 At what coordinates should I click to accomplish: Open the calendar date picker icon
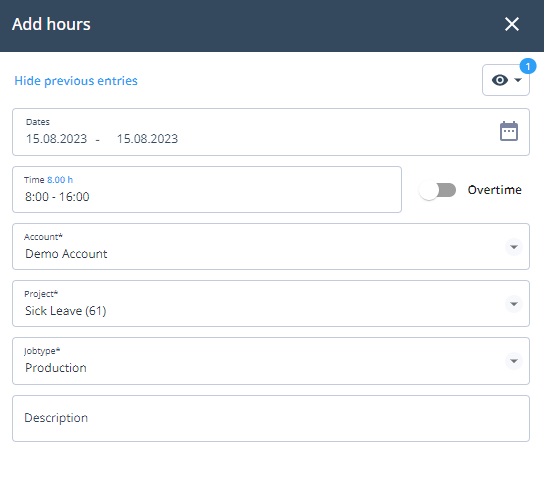(x=509, y=131)
